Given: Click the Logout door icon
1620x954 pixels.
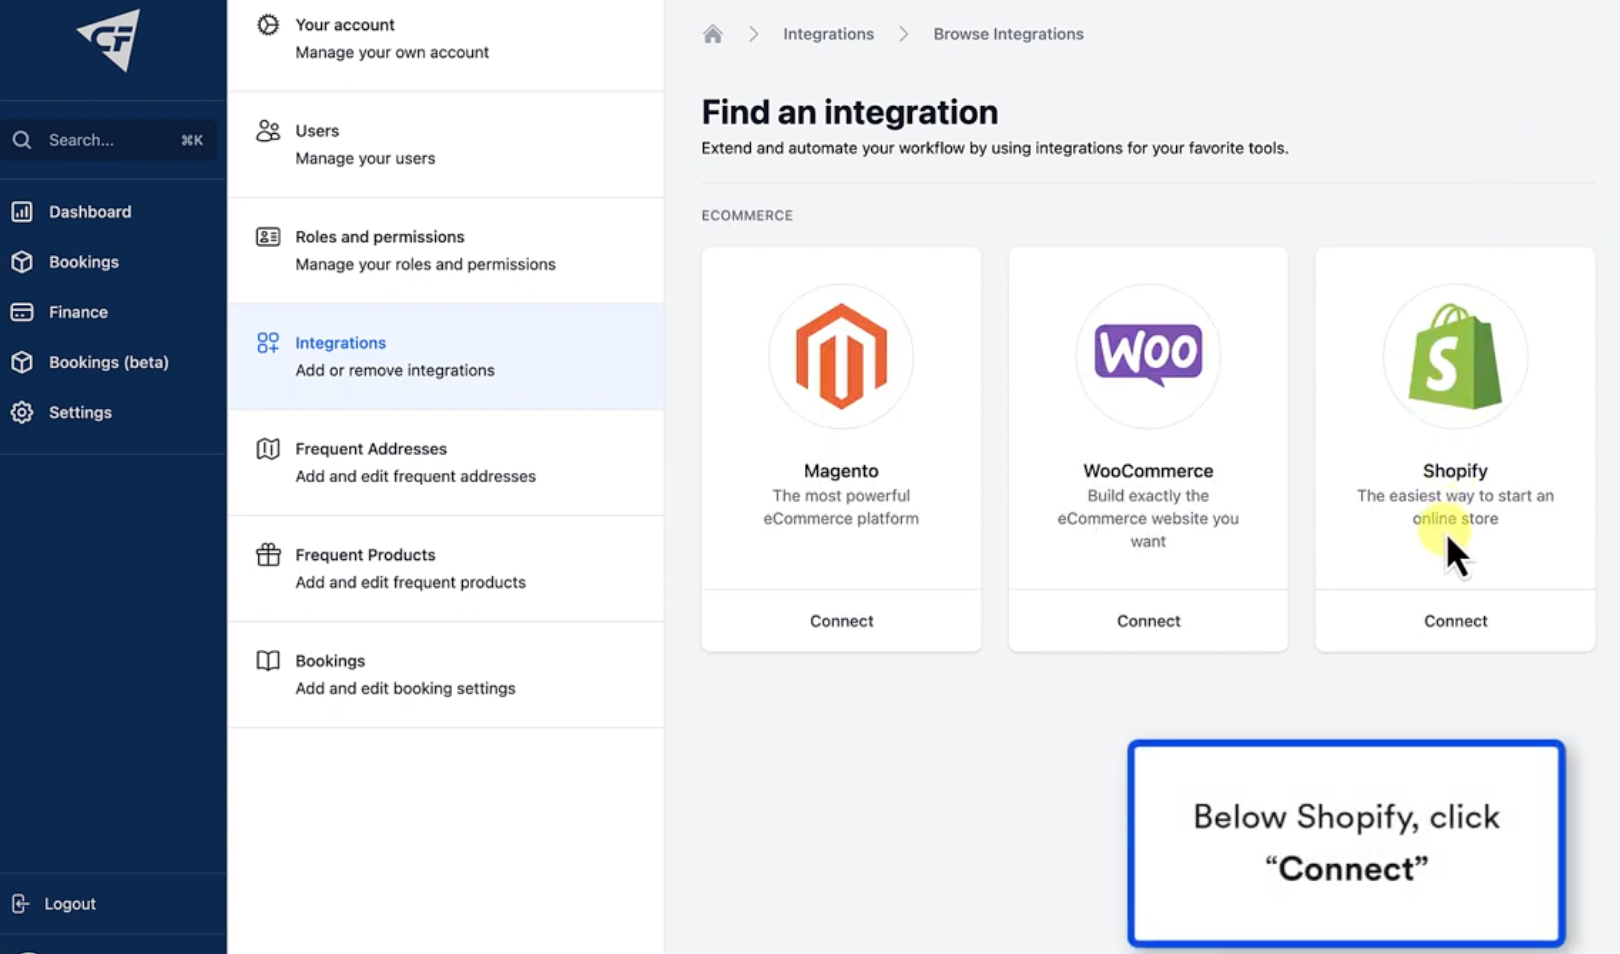Looking at the screenshot, I should pyautogui.click(x=20, y=904).
